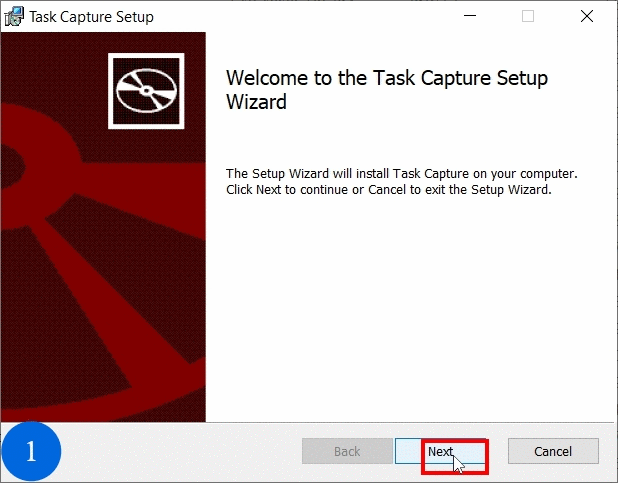
Task: Click the "Click Next to continue" instruction line
Action: point(389,189)
